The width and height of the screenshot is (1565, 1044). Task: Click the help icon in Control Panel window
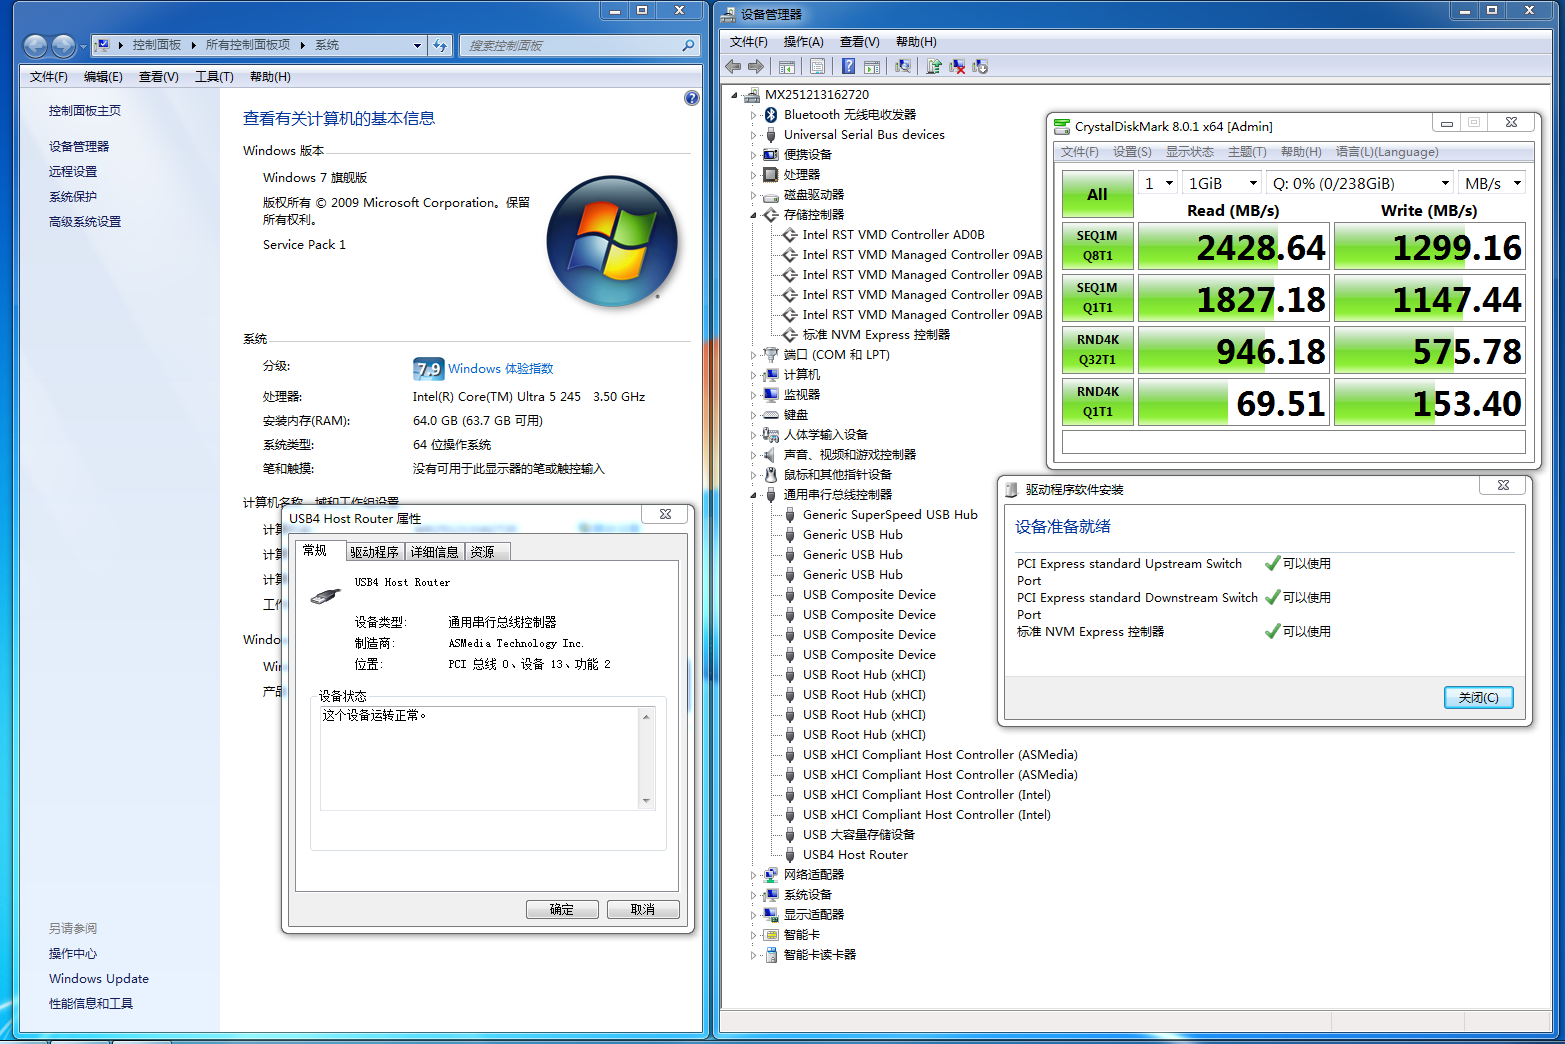click(691, 98)
